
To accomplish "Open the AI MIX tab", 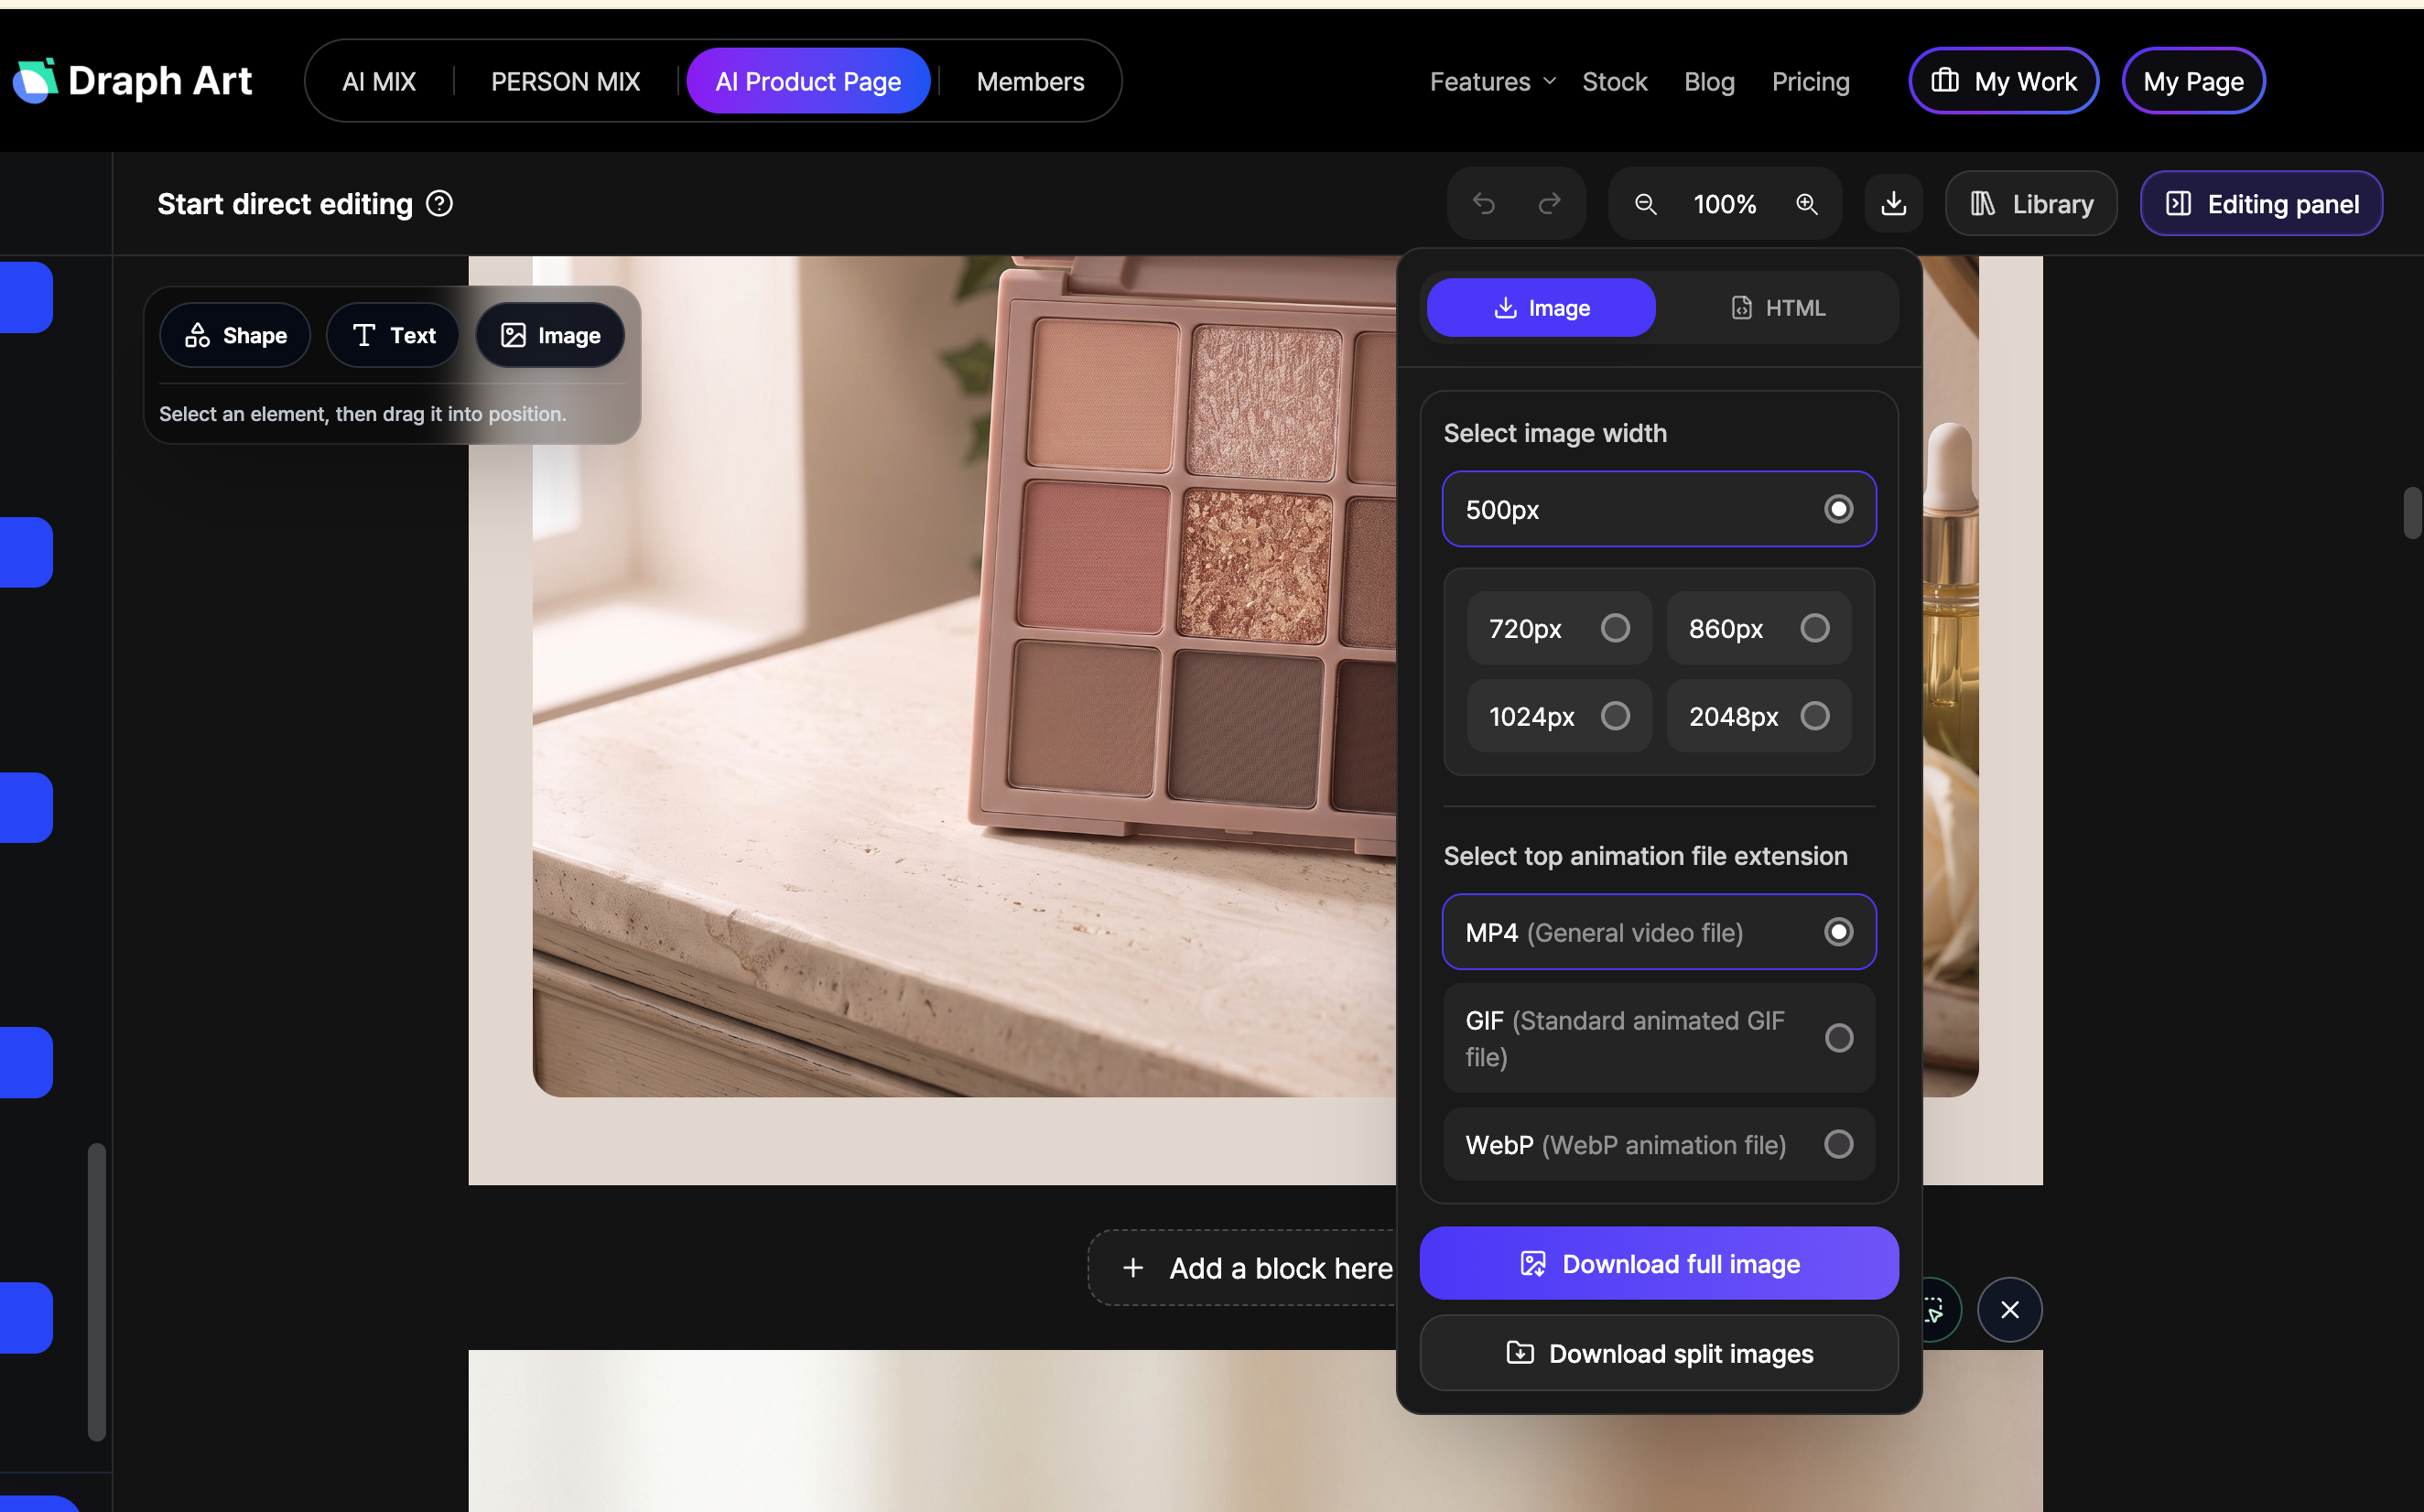I will coord(379,81).
